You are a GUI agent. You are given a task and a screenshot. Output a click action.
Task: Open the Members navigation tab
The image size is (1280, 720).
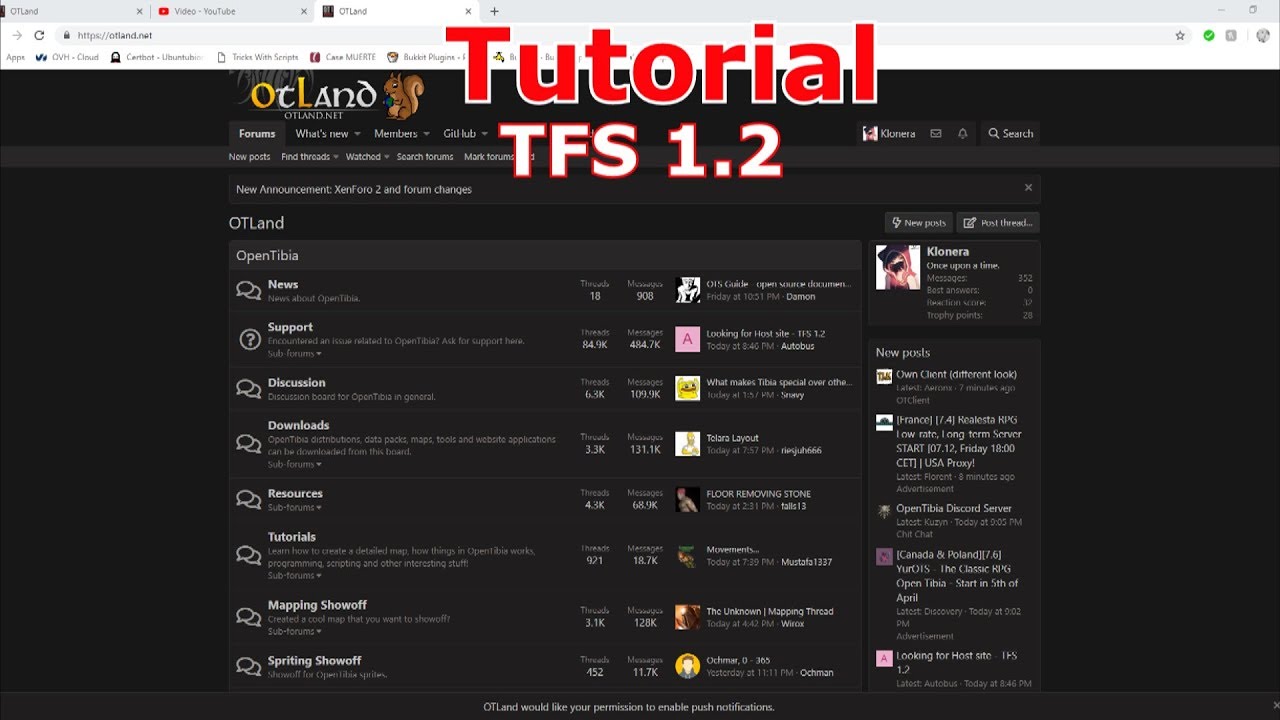[x=396, y=134]
